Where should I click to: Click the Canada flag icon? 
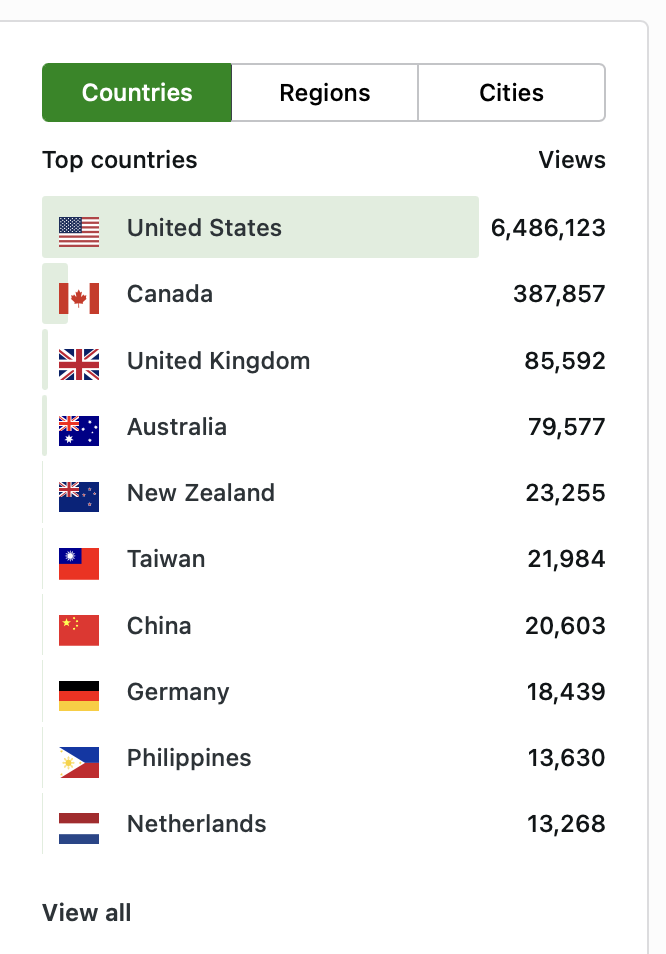(x=79, y=297)
